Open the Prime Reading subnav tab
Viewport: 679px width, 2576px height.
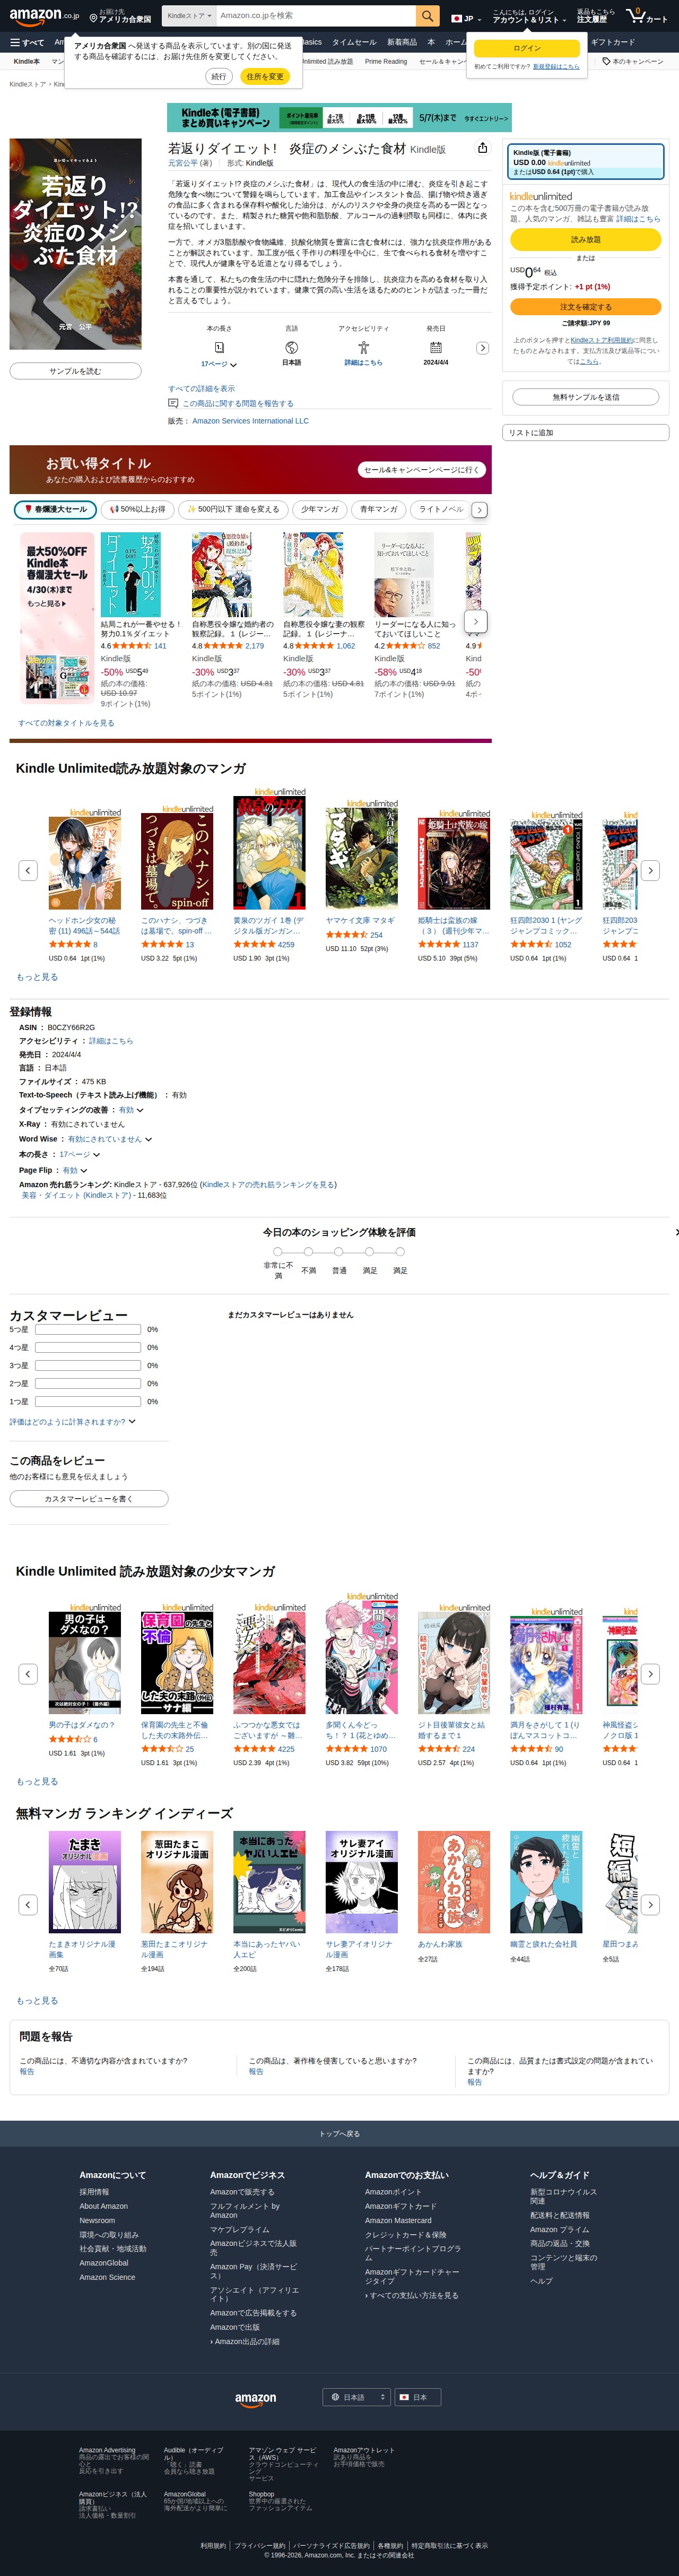click(386, 61)
